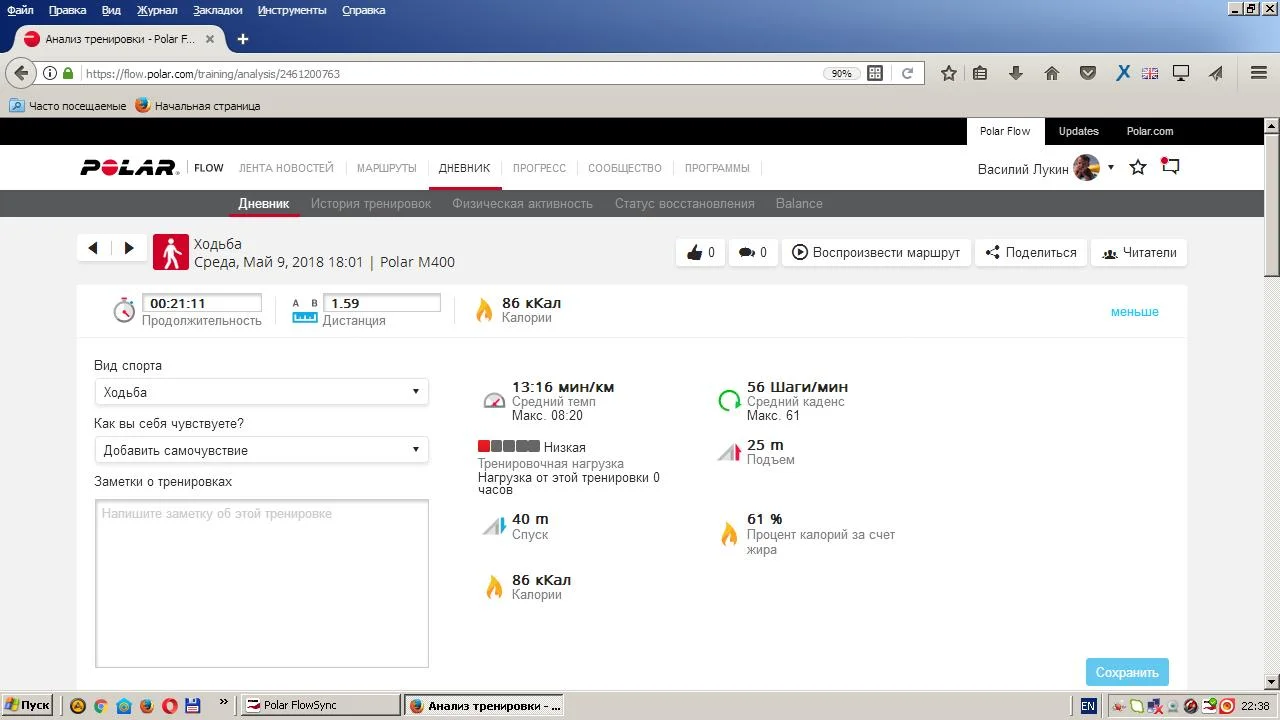Click меньше link to collapse details
1280x720 pixels.
click(x=1134, y=312)
